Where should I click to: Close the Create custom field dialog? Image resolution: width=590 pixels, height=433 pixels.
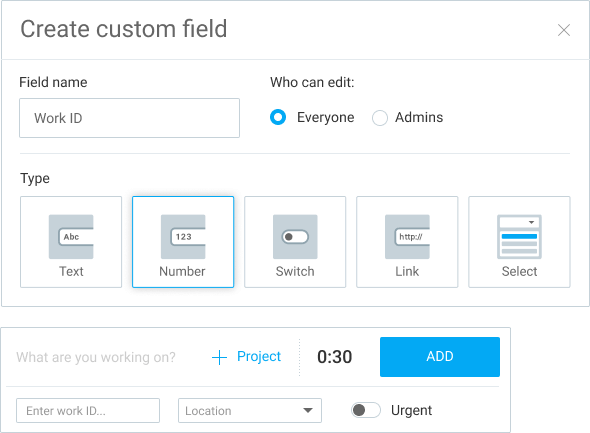point(564,30)
